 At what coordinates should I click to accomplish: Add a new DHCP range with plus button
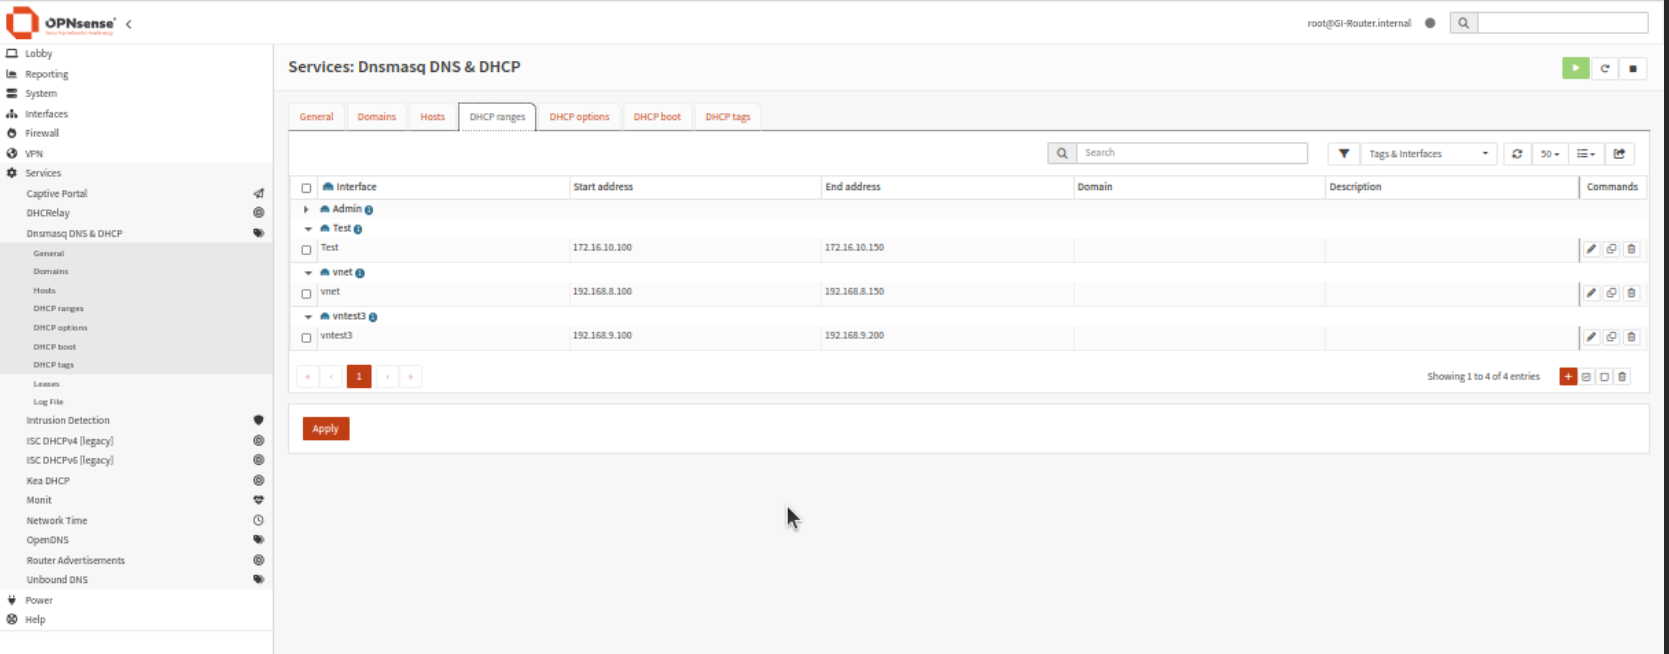(x=1568, y=377)
